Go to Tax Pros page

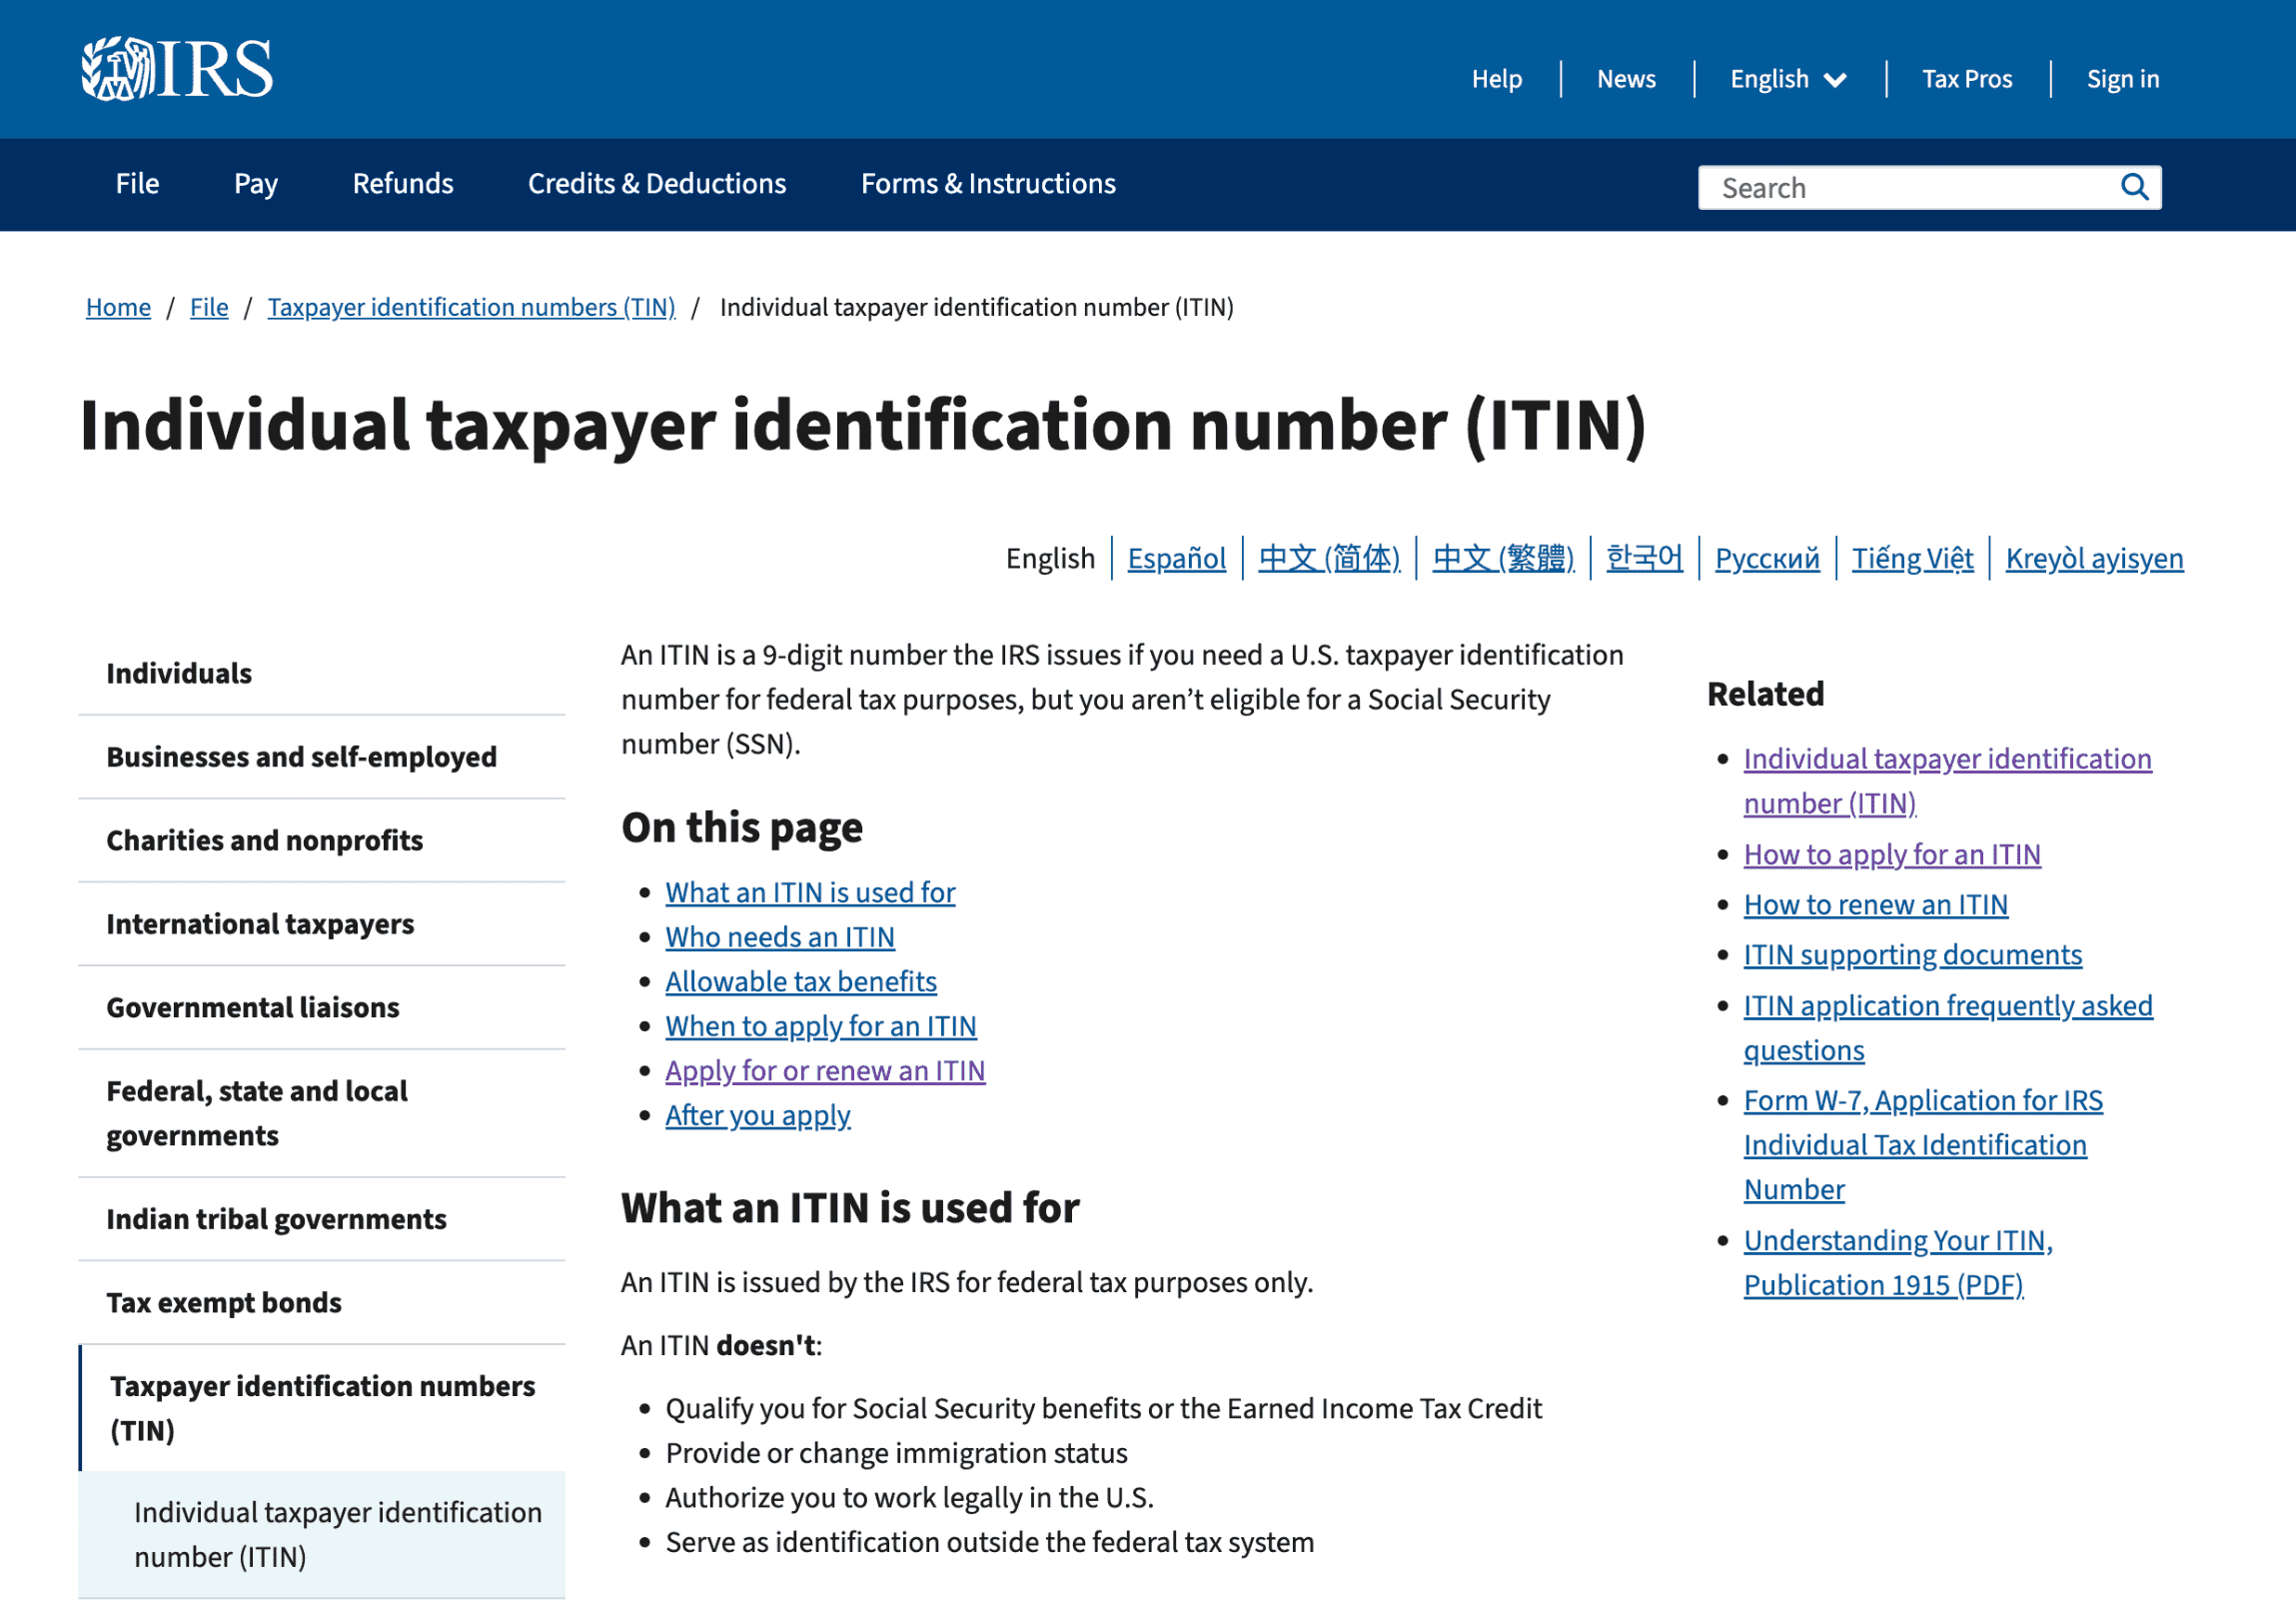click(x=1965, y=79)
